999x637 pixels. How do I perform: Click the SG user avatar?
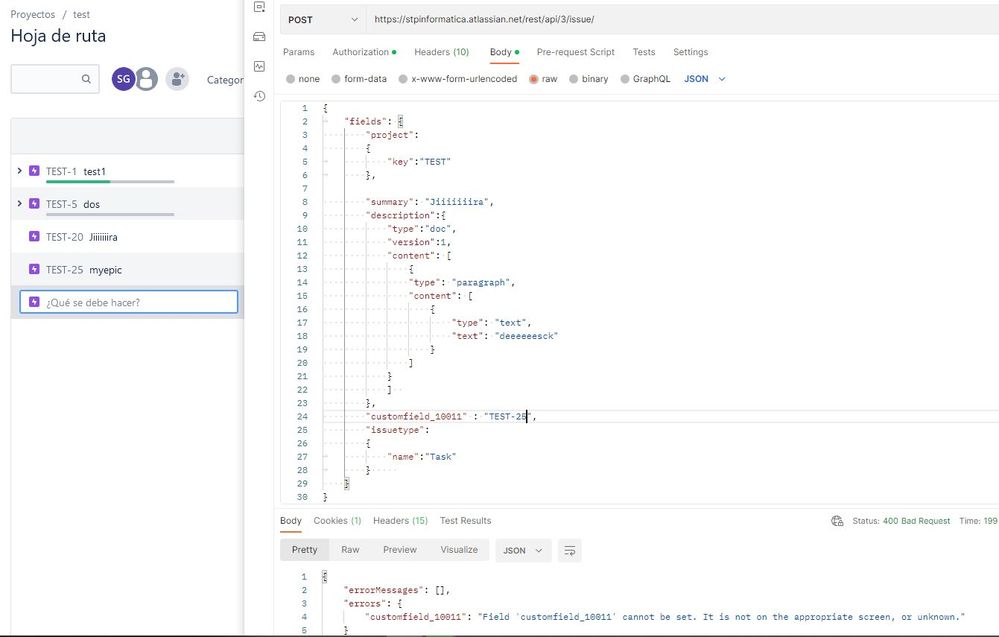pos(123,79)
